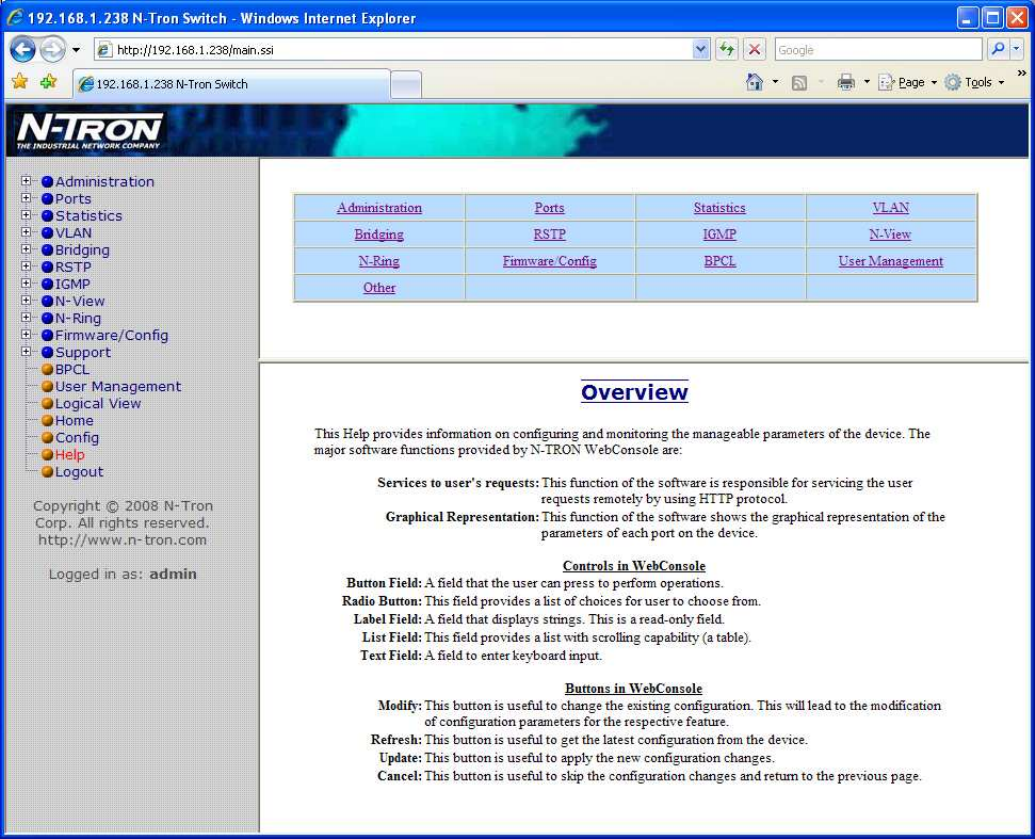Expand the Statistics tree node
The width and height of the screenshot is (1035, 839).
pos(26,215)
